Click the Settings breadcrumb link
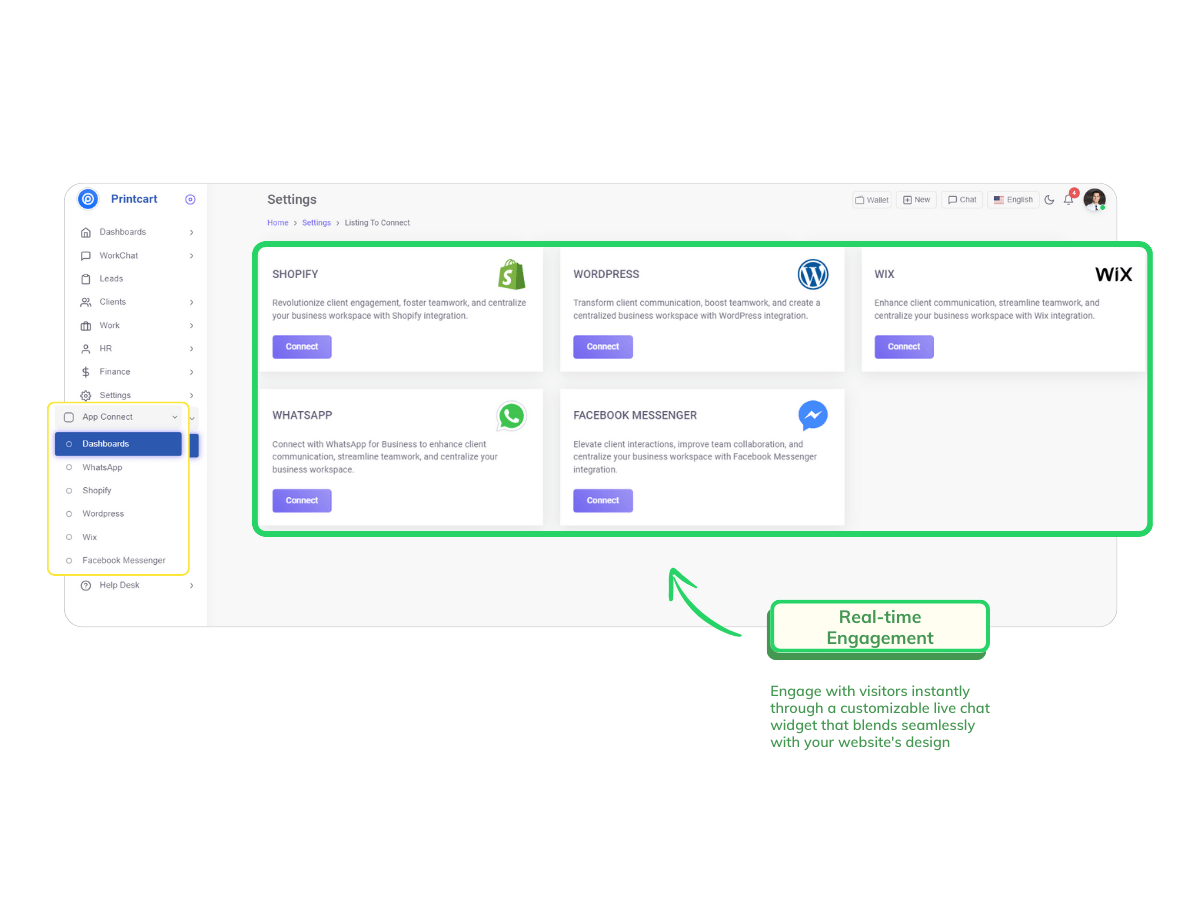1200x900 pixels. click(x=316, y=223)
